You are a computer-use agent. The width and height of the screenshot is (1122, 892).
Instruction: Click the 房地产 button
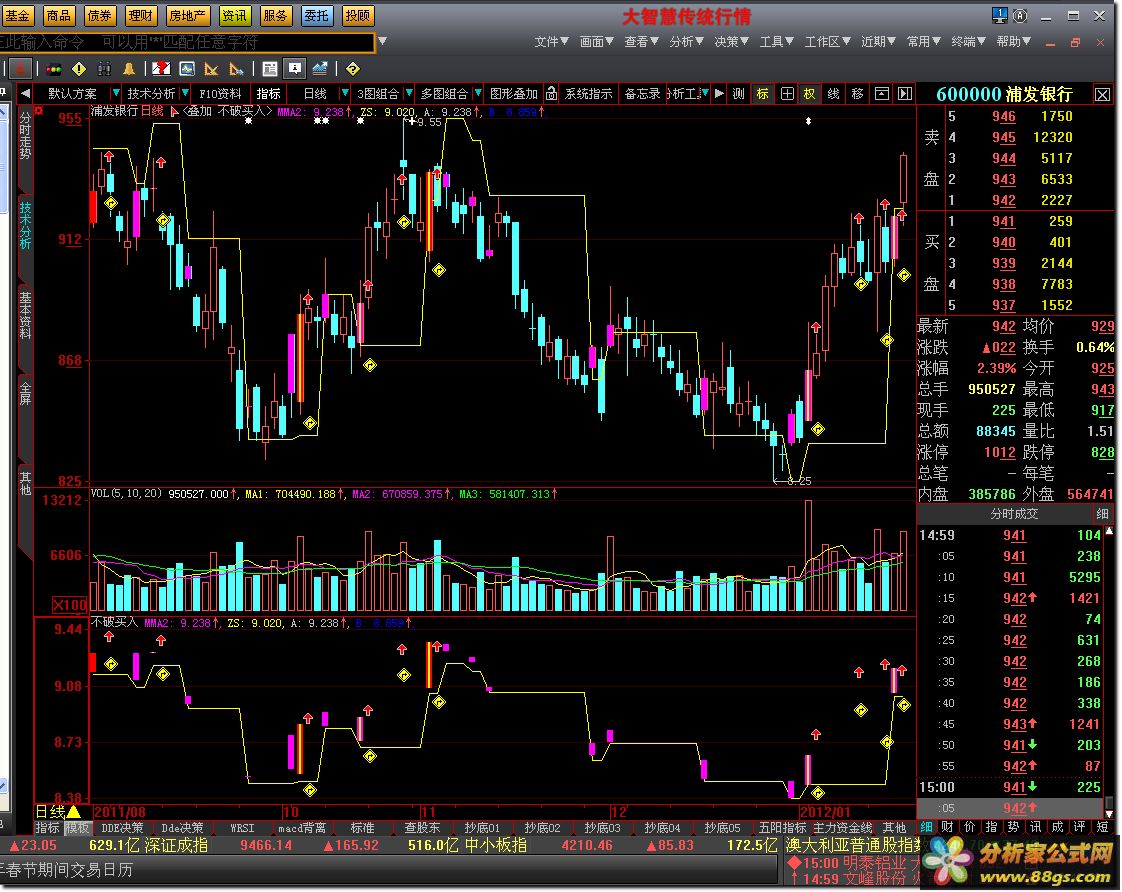point(187,15)
